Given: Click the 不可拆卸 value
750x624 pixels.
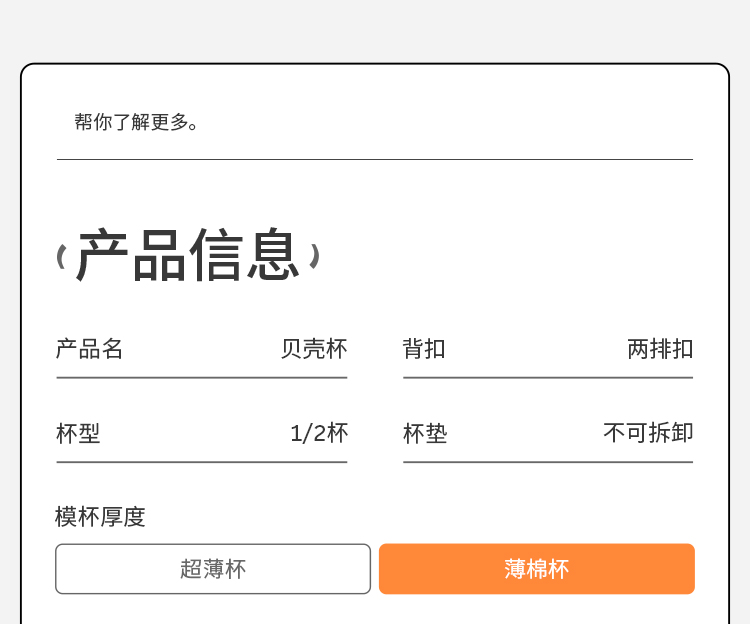Looking at the screenshot, I should (648, 433).
